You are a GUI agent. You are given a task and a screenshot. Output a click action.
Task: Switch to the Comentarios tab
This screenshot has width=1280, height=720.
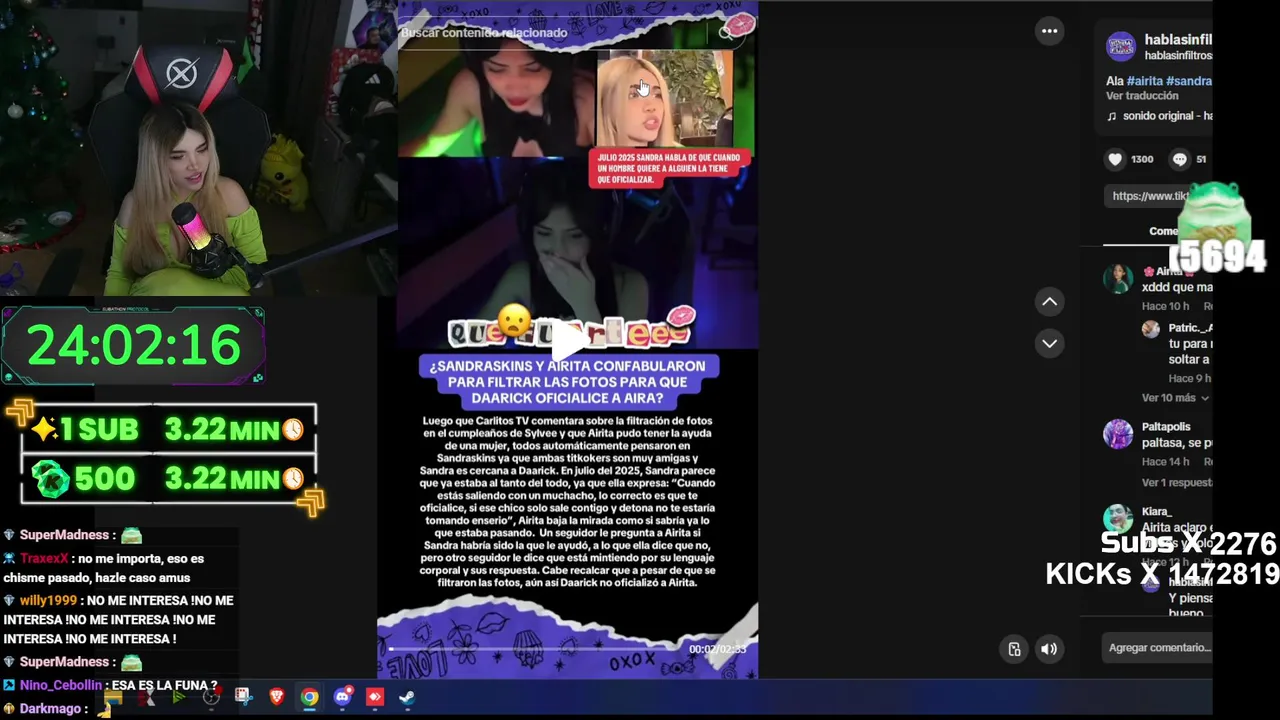click(x=1163, y=231)
